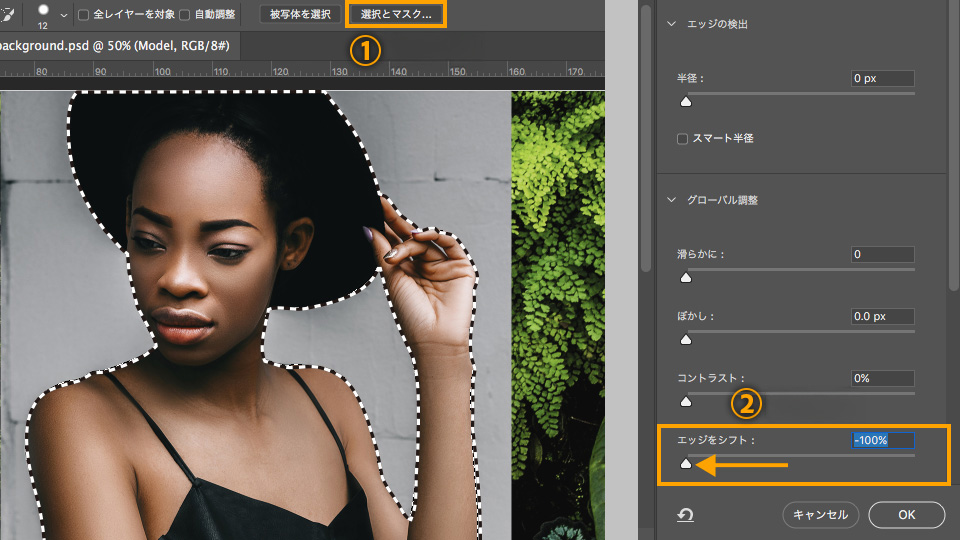Open 選択とマスク workspace button
960x540 pixels.
(x=396, y=14)
